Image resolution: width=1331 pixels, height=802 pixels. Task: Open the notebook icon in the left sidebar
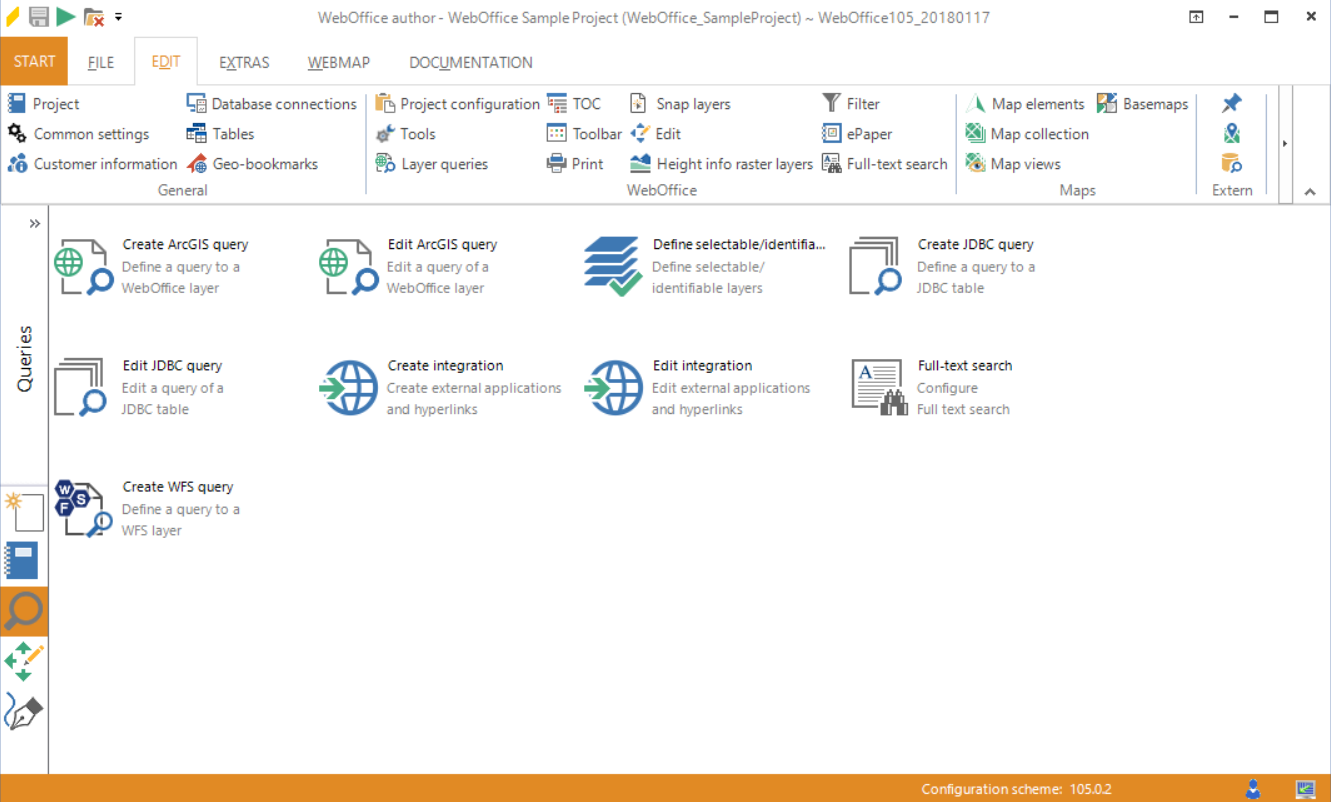(x=23, y=561)
